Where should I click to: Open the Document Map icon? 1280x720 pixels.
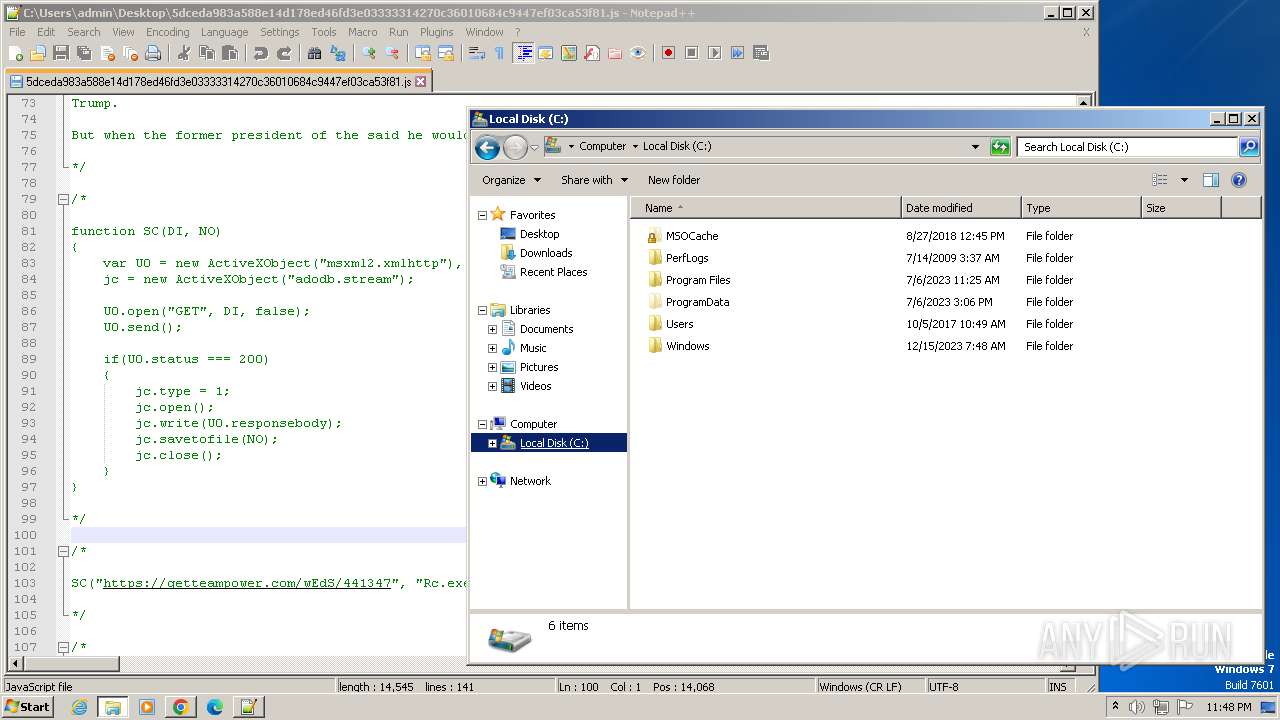click(x=568, y=53)
